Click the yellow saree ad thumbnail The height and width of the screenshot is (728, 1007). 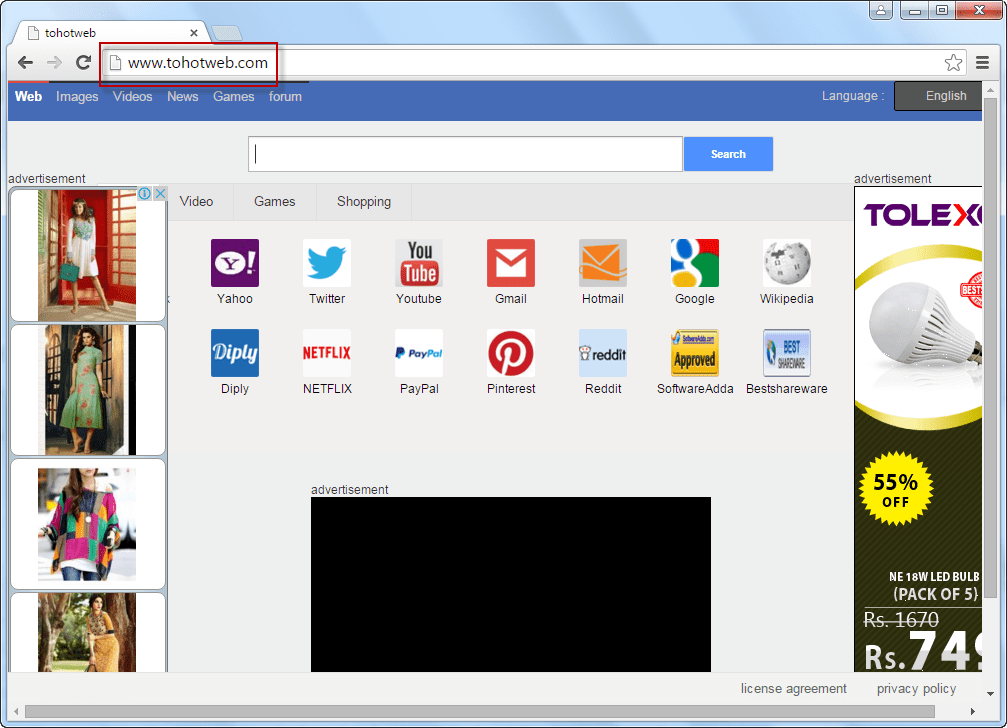[x=87, y=632]
